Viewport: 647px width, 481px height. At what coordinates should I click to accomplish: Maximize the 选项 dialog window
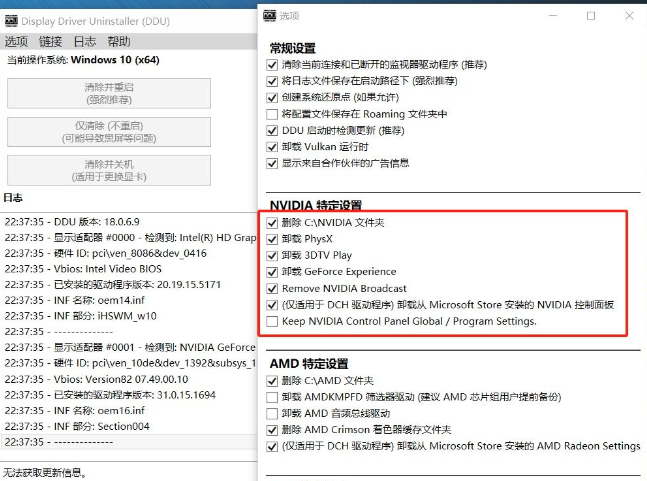(x=591, y=16)
